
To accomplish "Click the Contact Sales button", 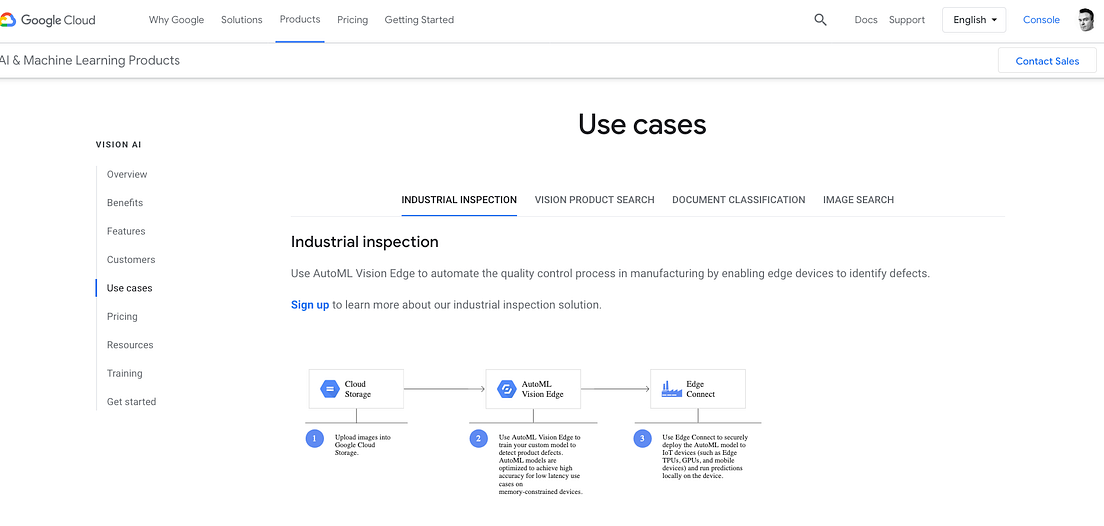I will coord(1047,61).
